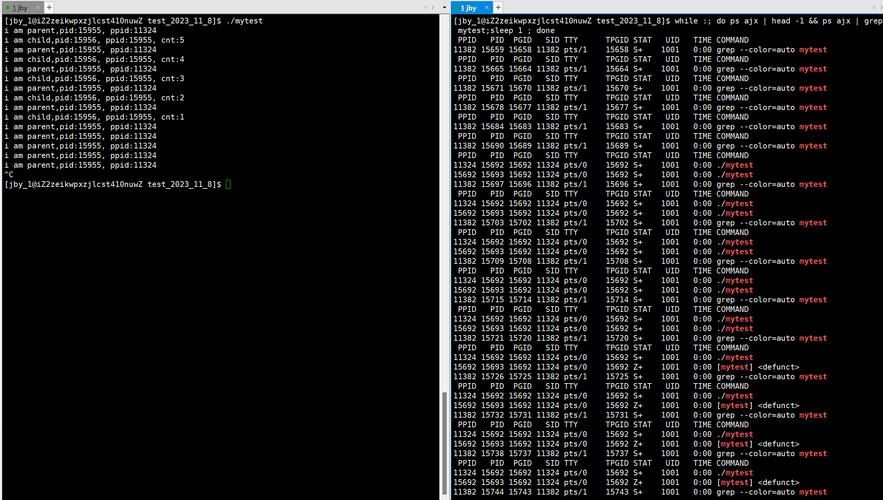This screenshot has height=500, width=883.
Task: Click the ^C line in left terminal
Action: pos(9,175)
